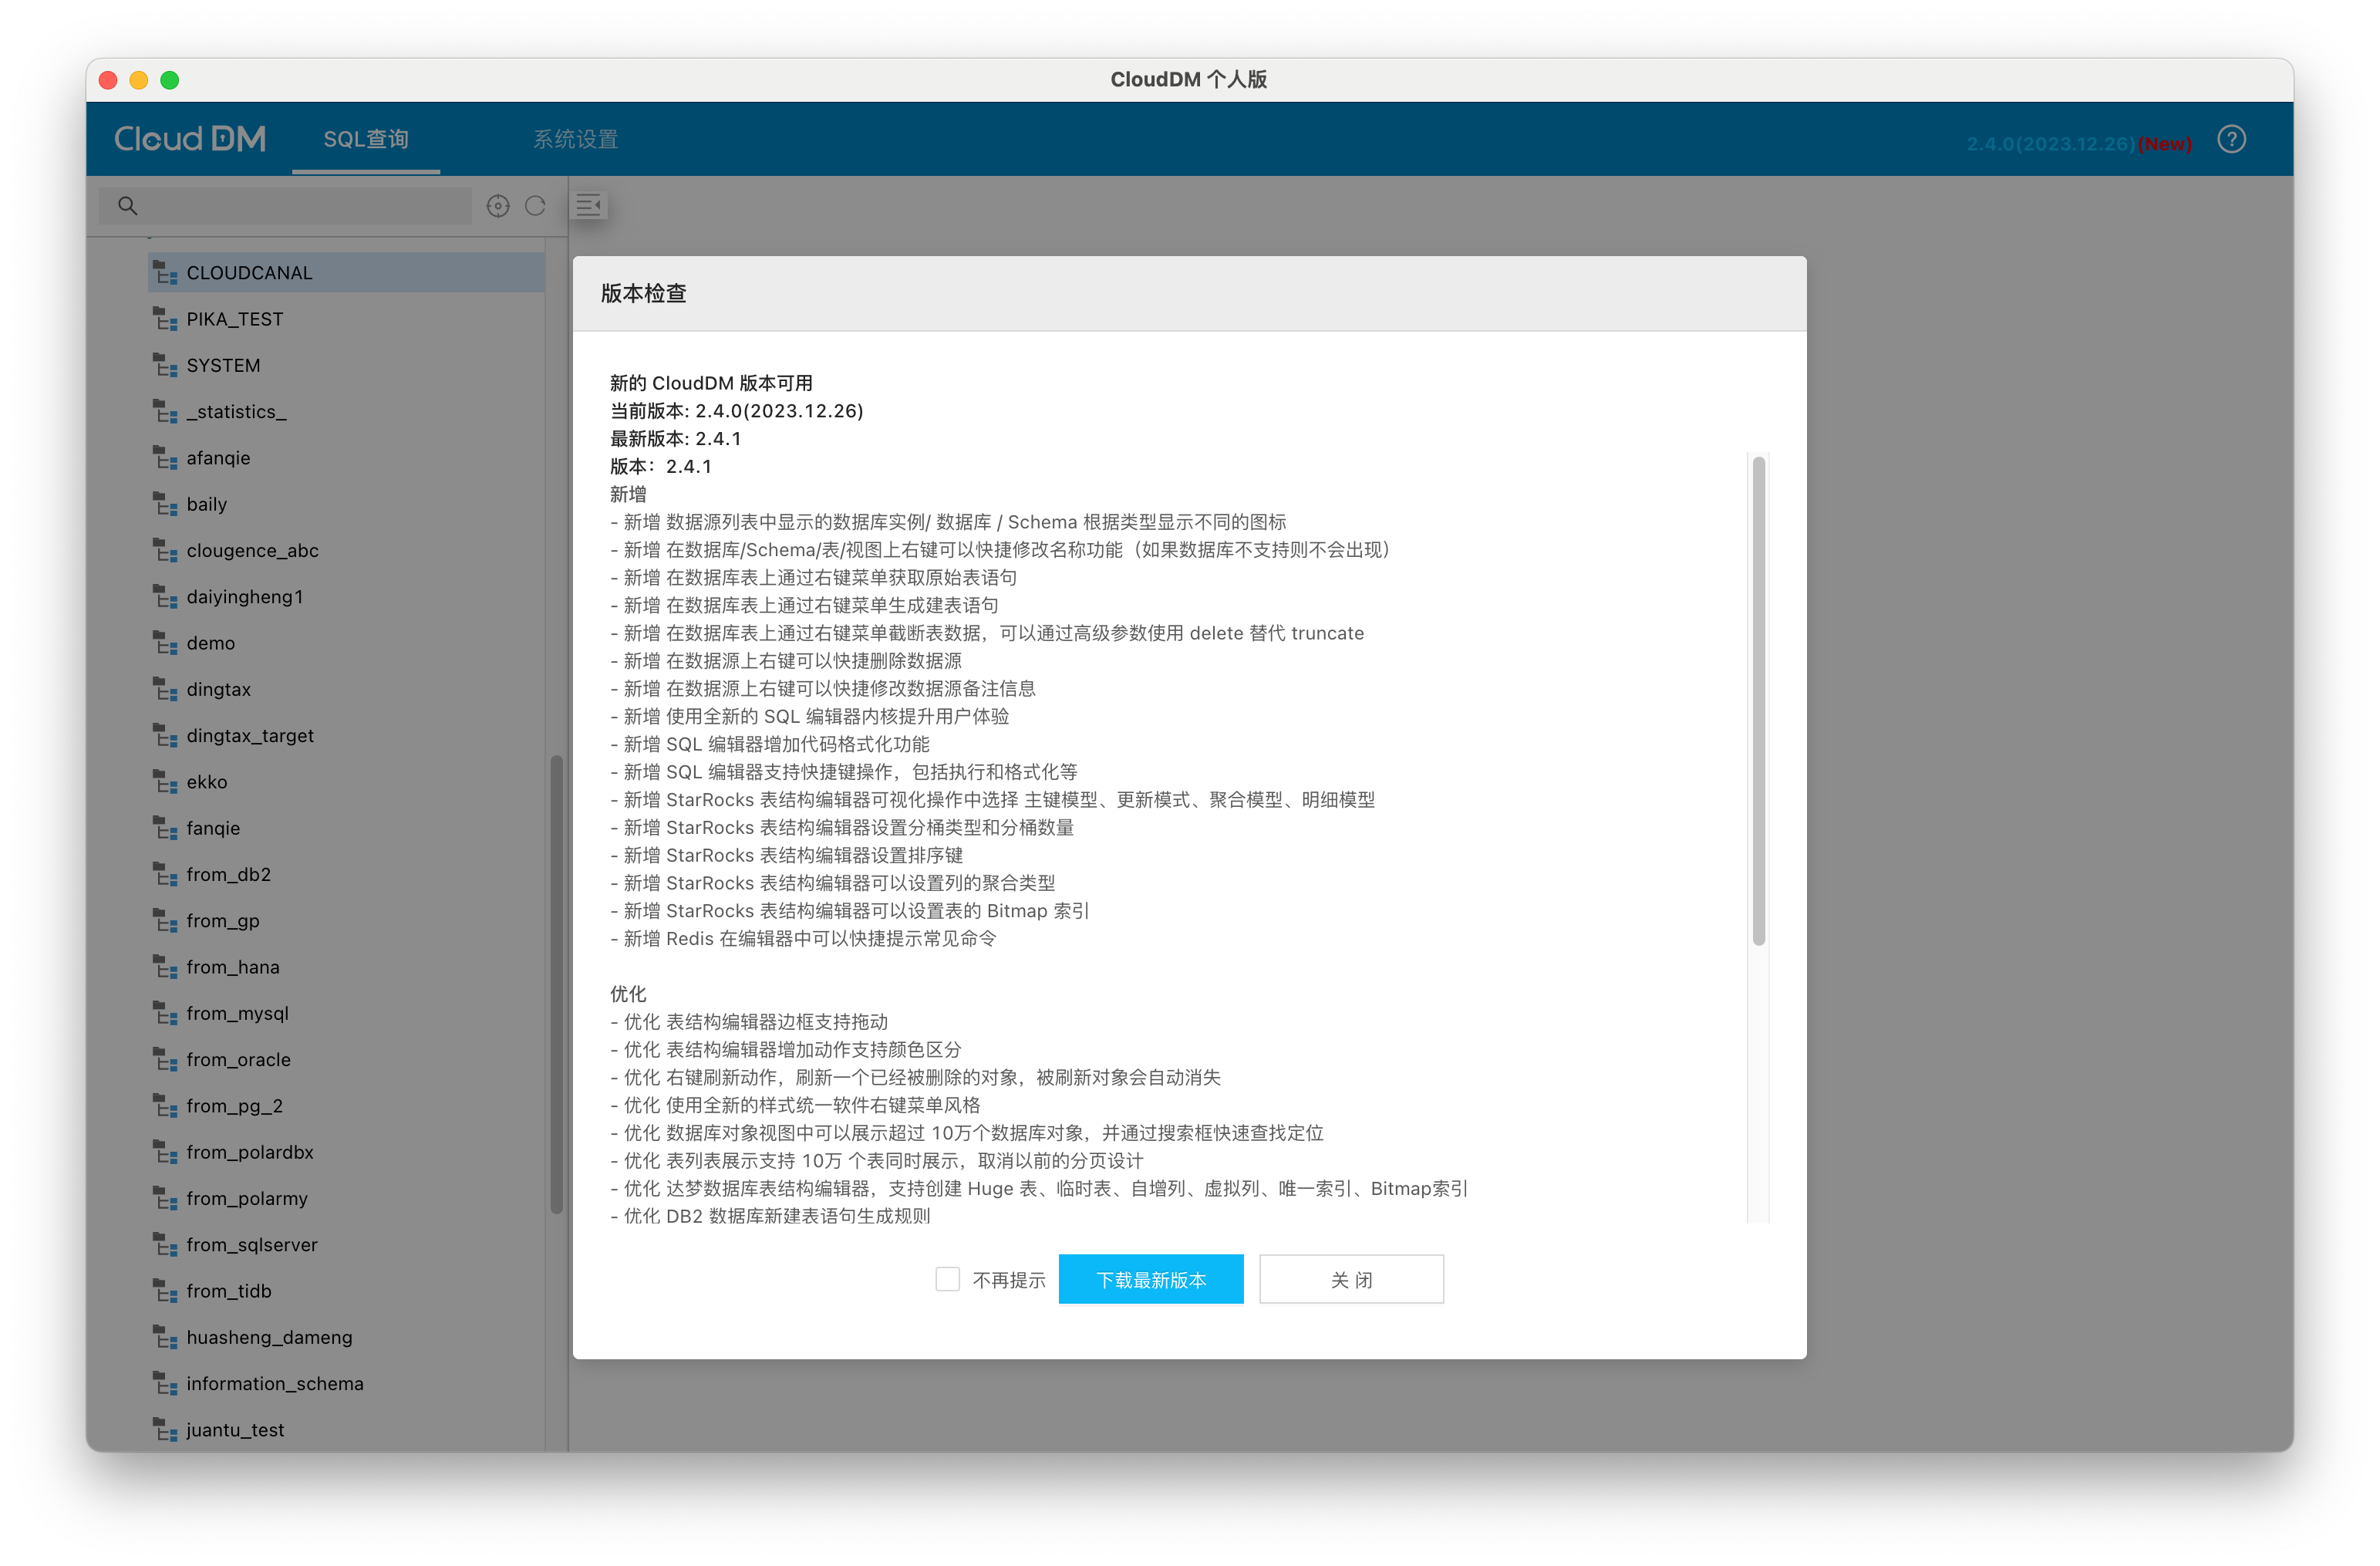Click the schema icon next to CLOUDCANAL
Viewport: 2380px width, 1566px height.
pyautogui.click(x=165, y=273)
